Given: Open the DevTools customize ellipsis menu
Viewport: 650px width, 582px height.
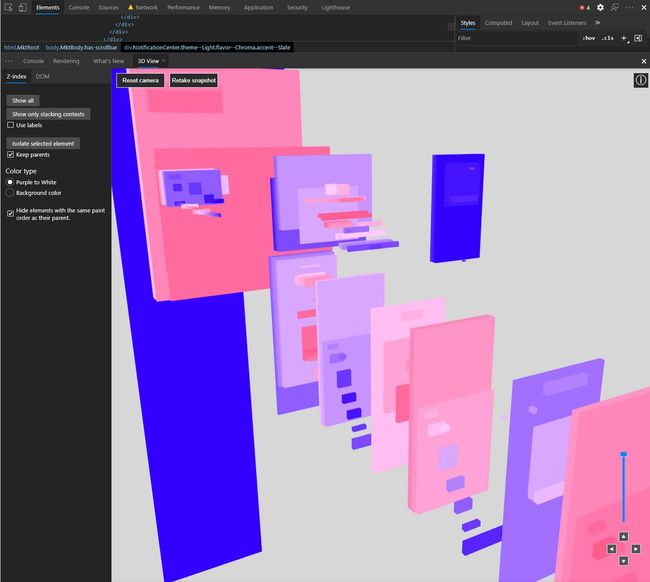Looking at the screenshot, I should (630, 7).
